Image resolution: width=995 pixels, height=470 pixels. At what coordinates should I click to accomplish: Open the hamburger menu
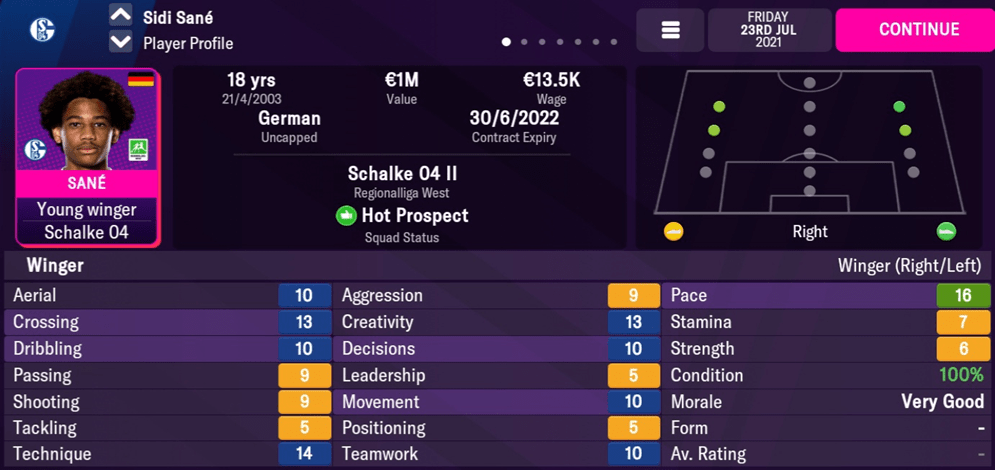coord(670,30)
